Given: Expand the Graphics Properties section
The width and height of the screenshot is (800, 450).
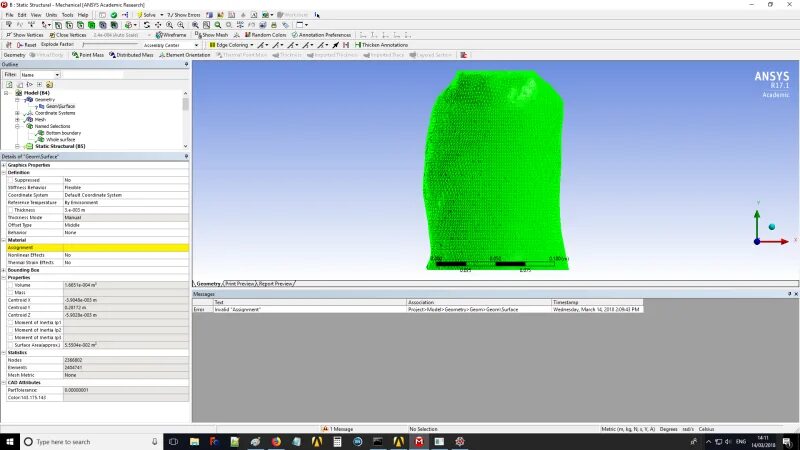Looking at the screenshot, I should point(4,165).
